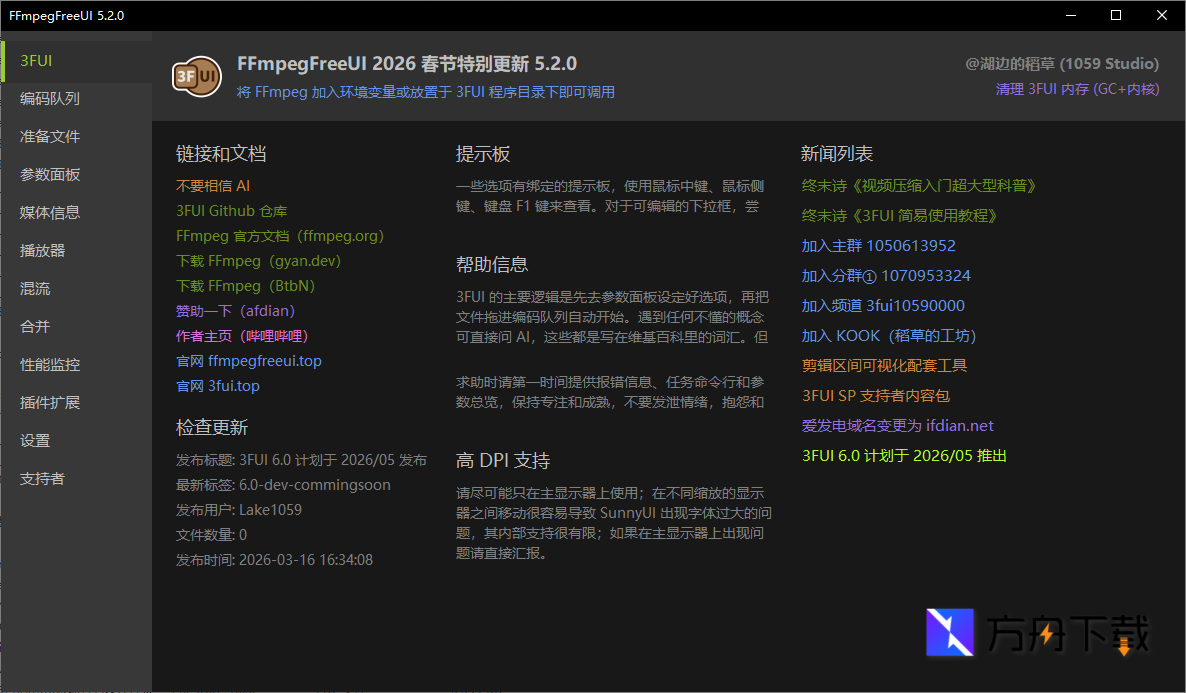Open the 3FUI Github 仓库 link
The height and width of the screenshot is (693, 1186).
pos(231,210)
